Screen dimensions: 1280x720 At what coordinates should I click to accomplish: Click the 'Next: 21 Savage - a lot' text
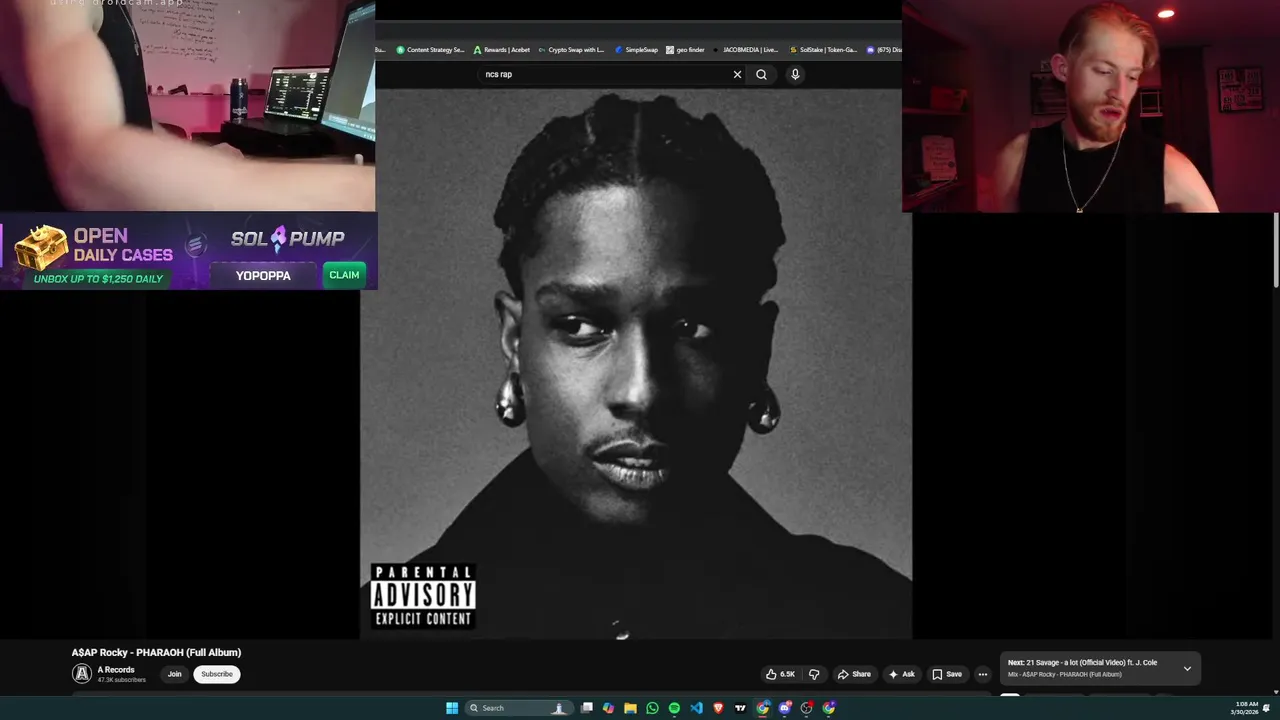pos(1082,662)
